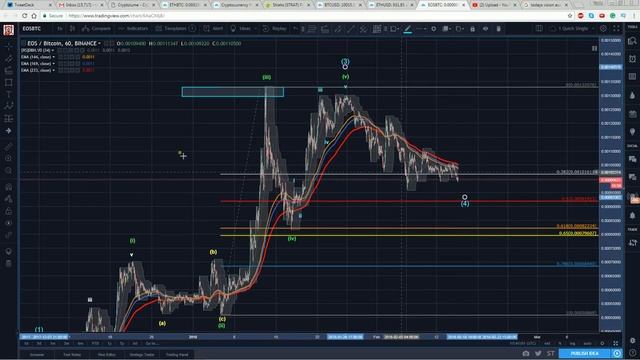Expand the EMA (233, close) legend dropdown

click(53, 70)
